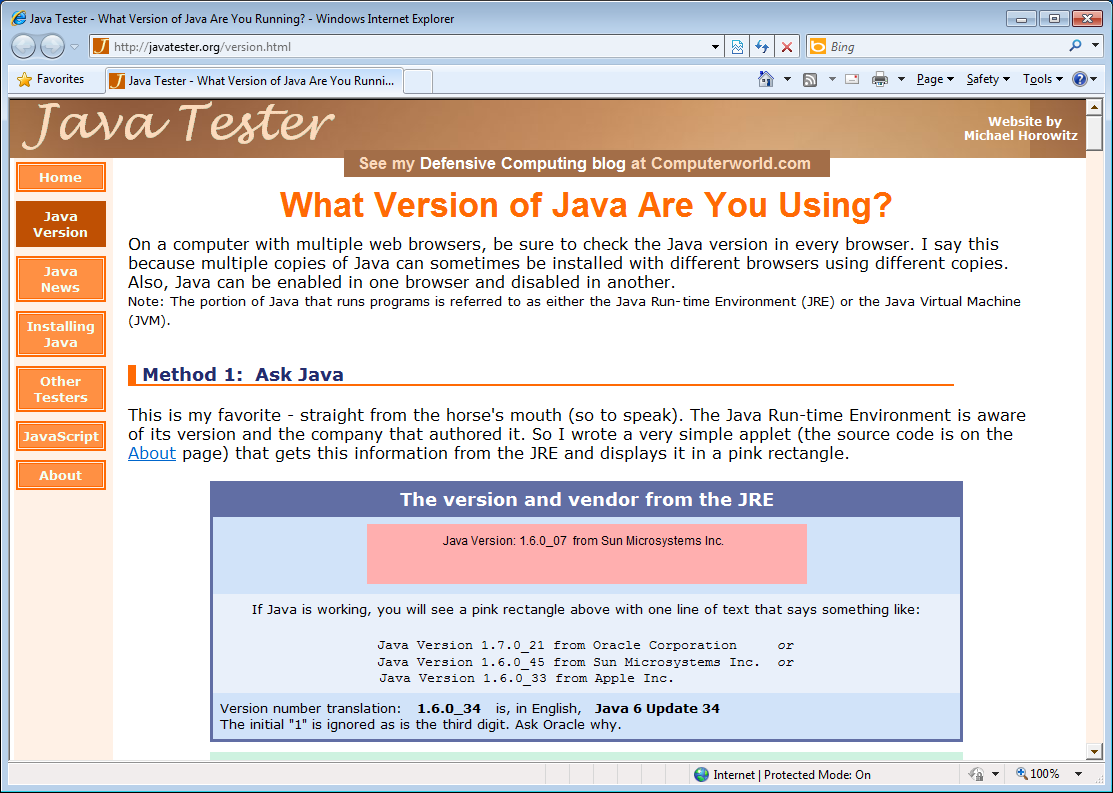This screenshot has width=1113, height=793.
Task: Click the Read Mail icon
Action: [852, 80]
